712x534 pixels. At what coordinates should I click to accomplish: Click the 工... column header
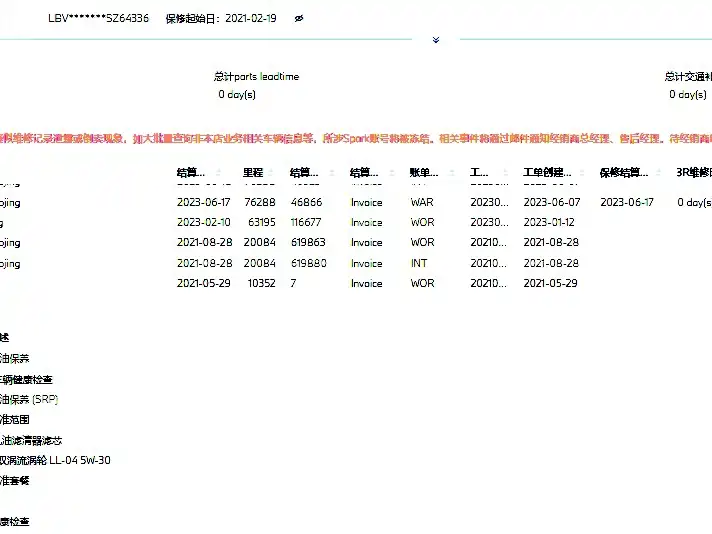coord(479,173)
